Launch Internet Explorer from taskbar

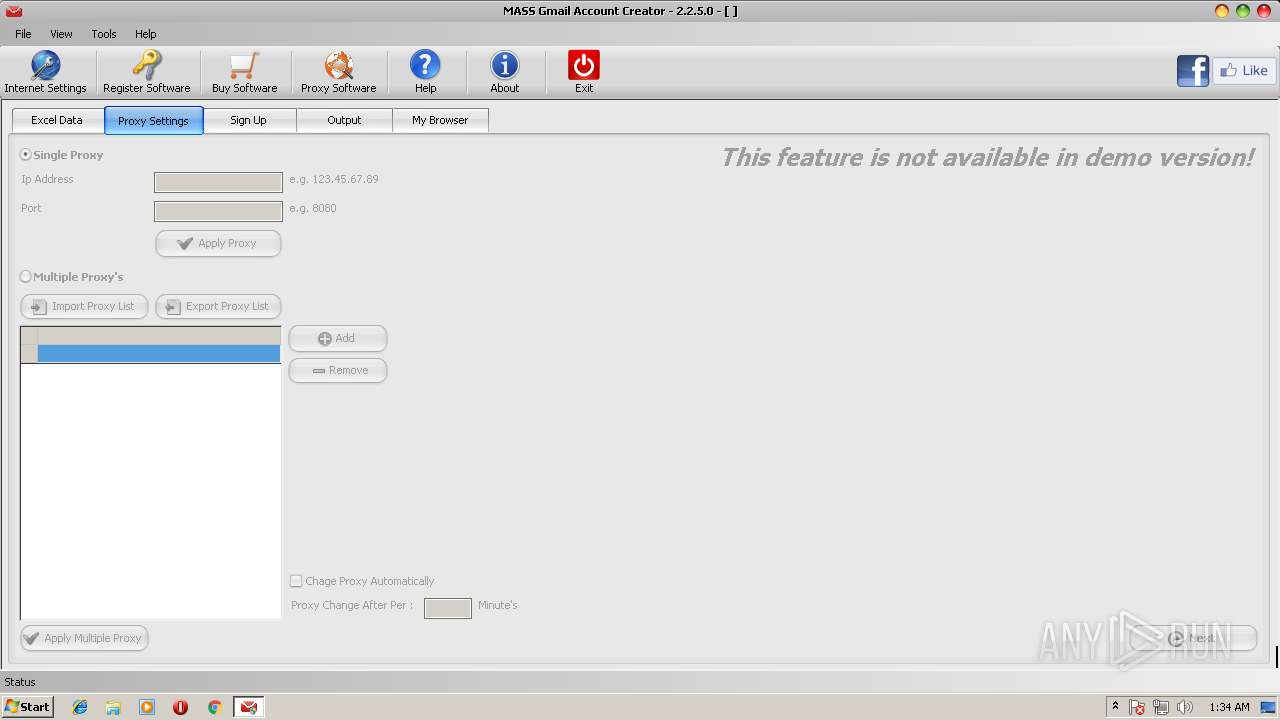(x=80, y=707)
